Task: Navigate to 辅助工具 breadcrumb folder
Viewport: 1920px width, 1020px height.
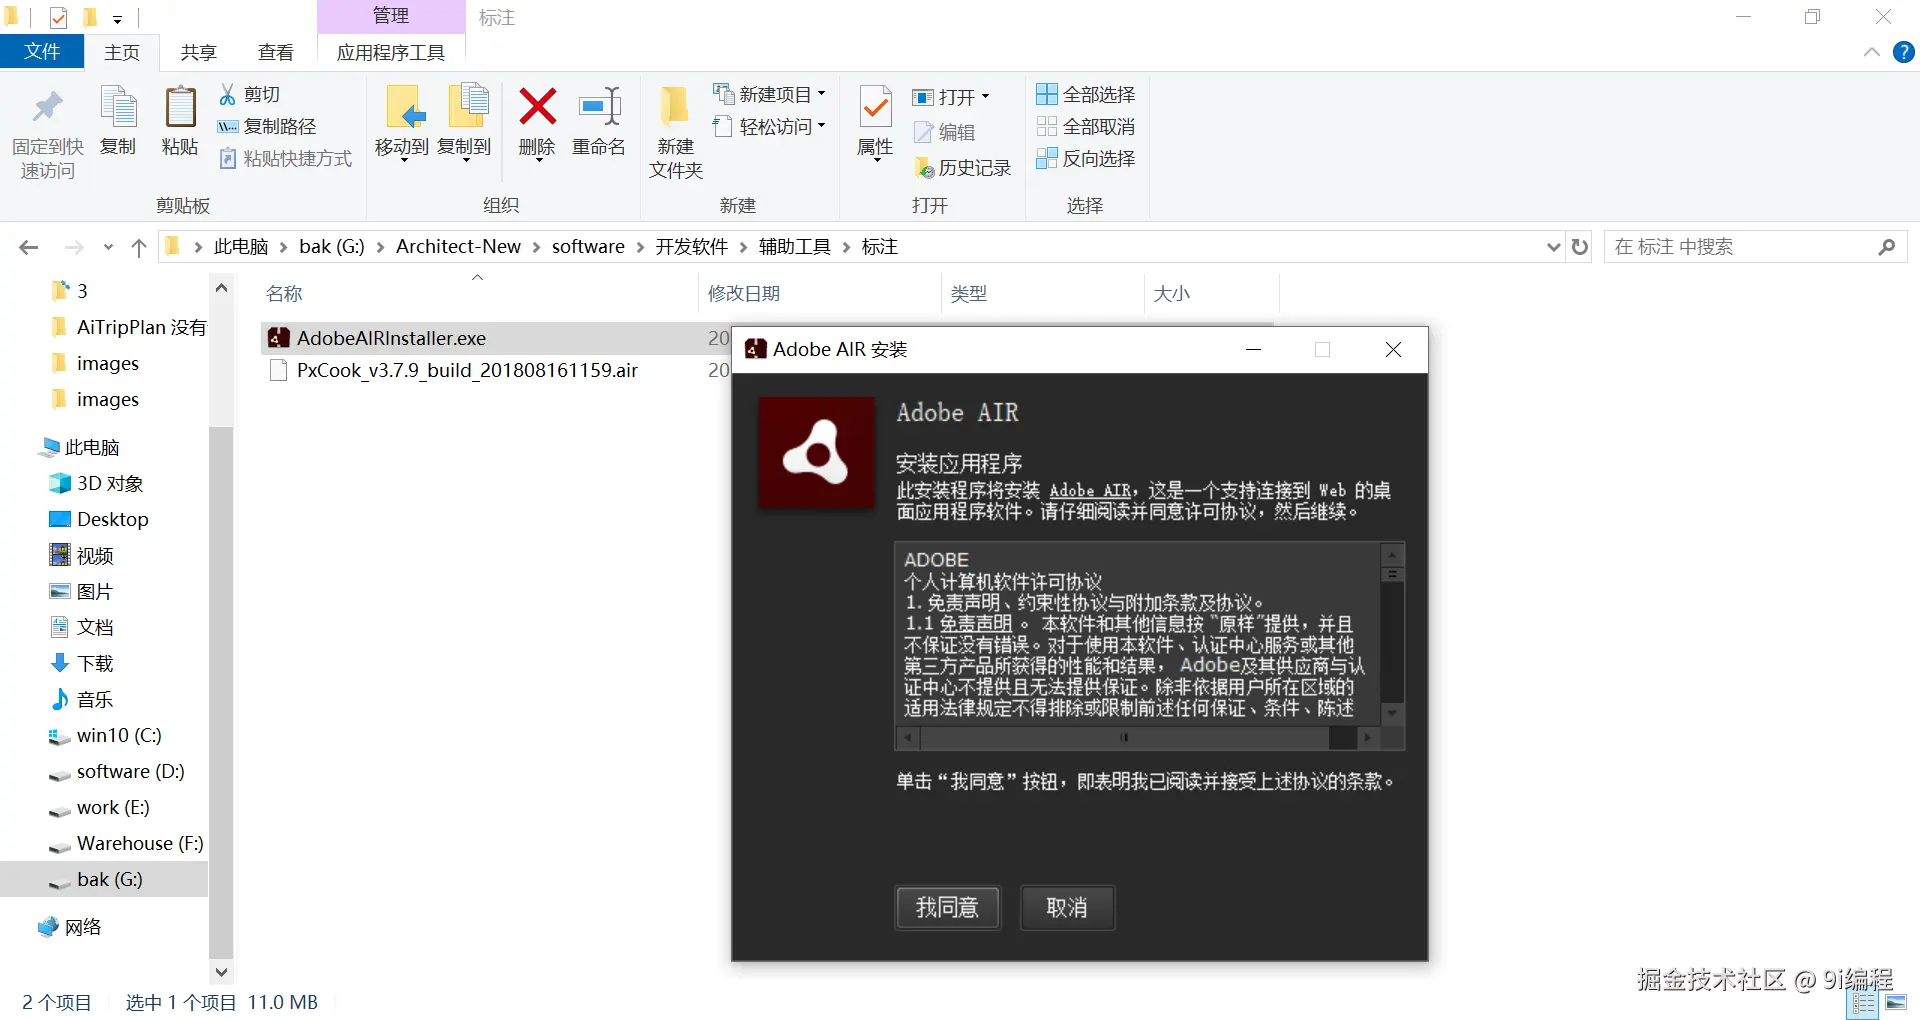Action: coord(795,247)
